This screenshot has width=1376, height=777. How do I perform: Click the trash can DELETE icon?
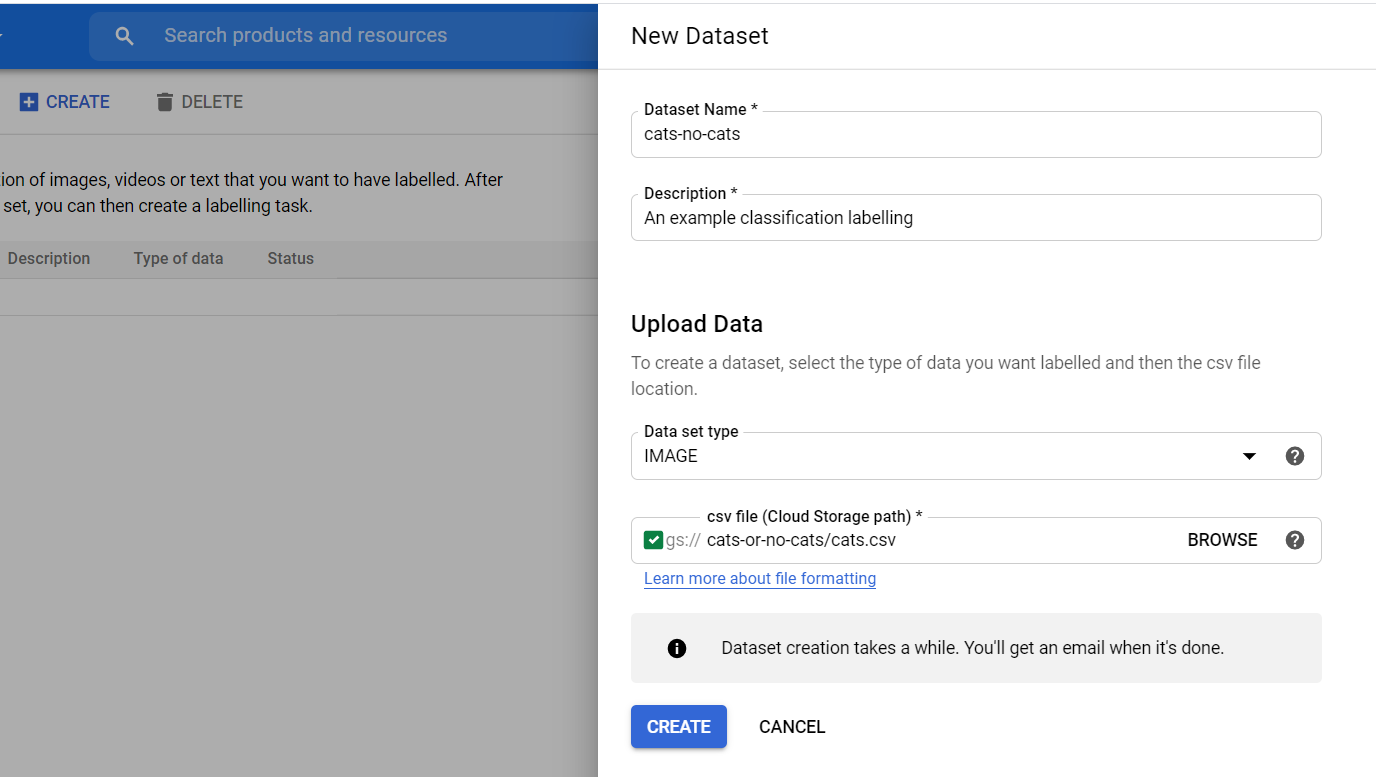point(165,102)
